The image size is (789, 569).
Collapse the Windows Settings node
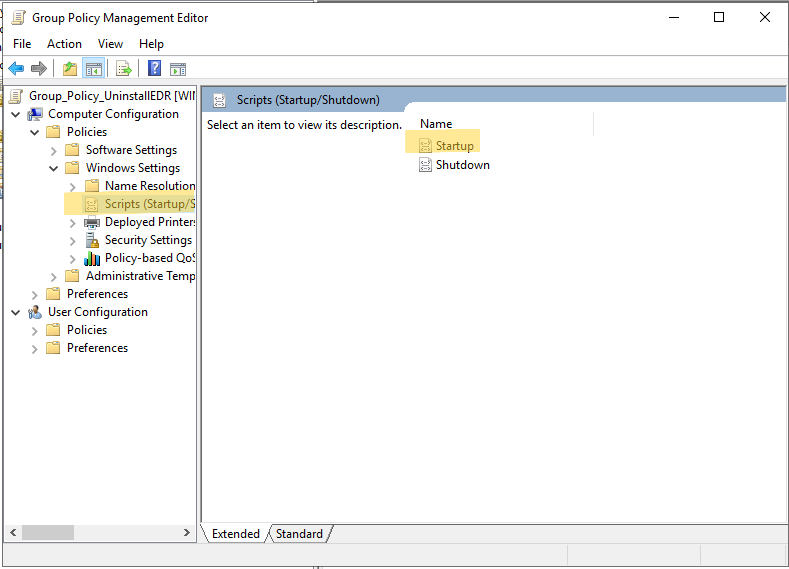(54, 169)
